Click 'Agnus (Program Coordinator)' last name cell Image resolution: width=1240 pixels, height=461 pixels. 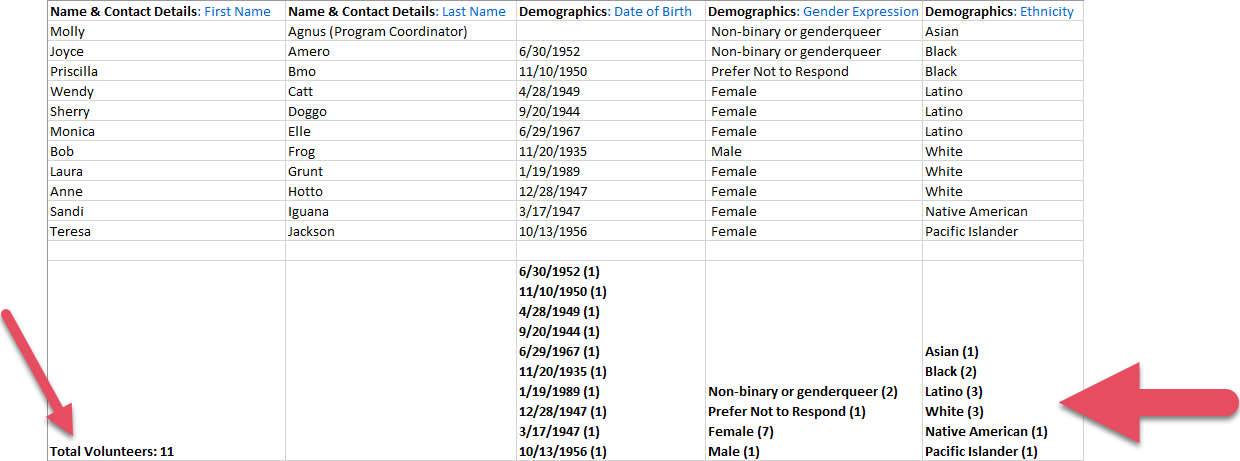(x=401, y=31)
